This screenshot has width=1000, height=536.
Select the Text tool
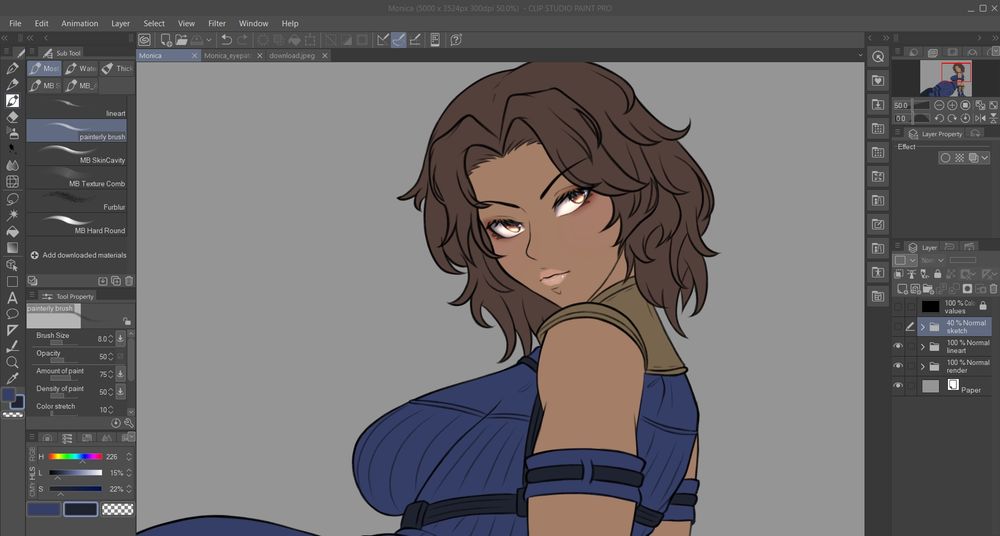pos(12,297)
